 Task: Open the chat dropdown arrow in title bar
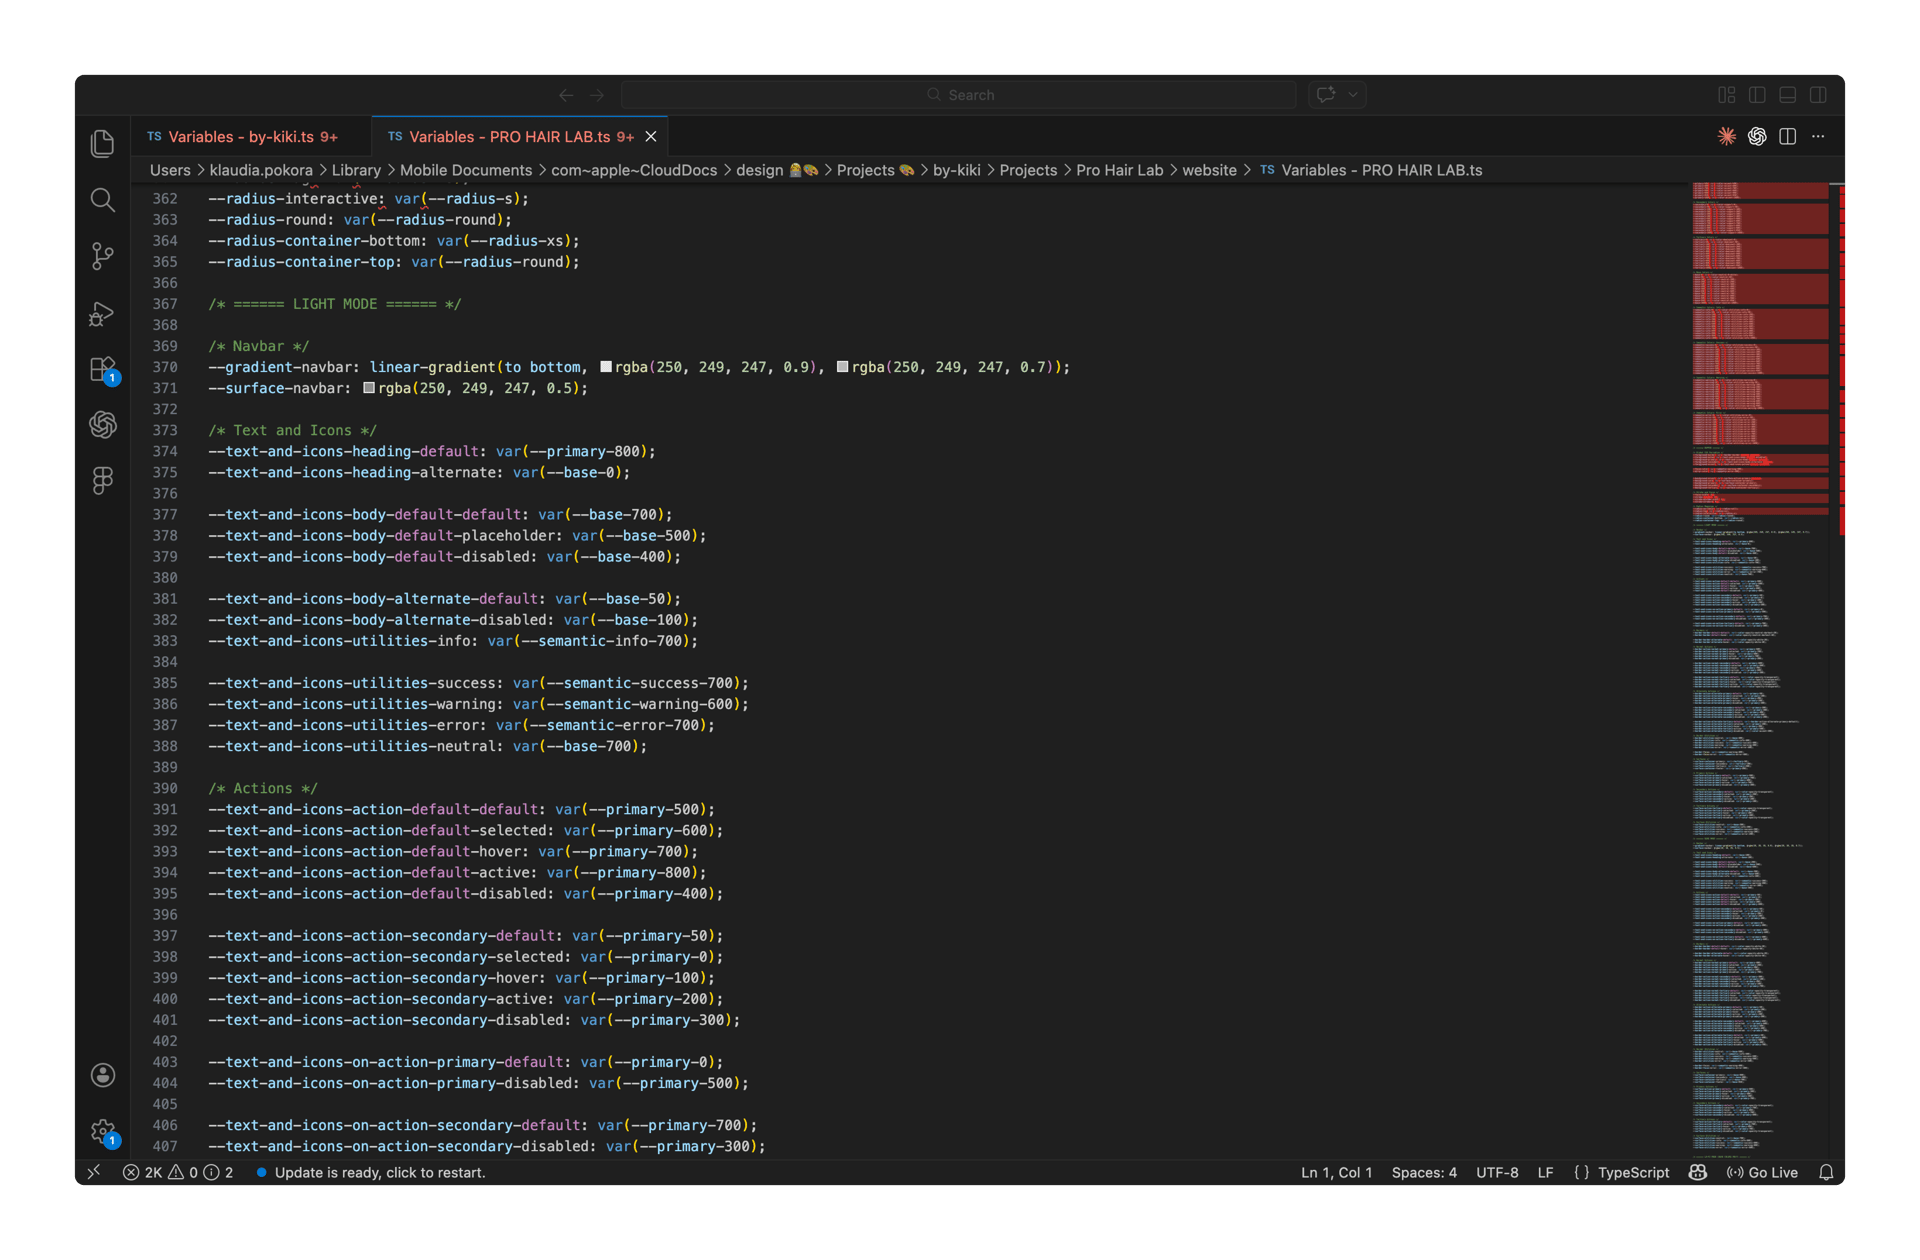(x=1353, y=95)
